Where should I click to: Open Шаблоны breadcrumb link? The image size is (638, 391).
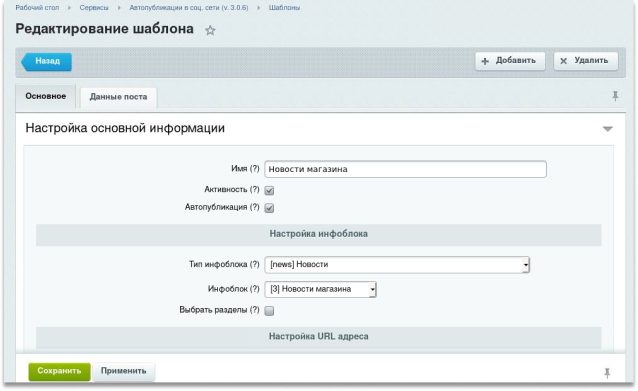click(x=284, y=8)
